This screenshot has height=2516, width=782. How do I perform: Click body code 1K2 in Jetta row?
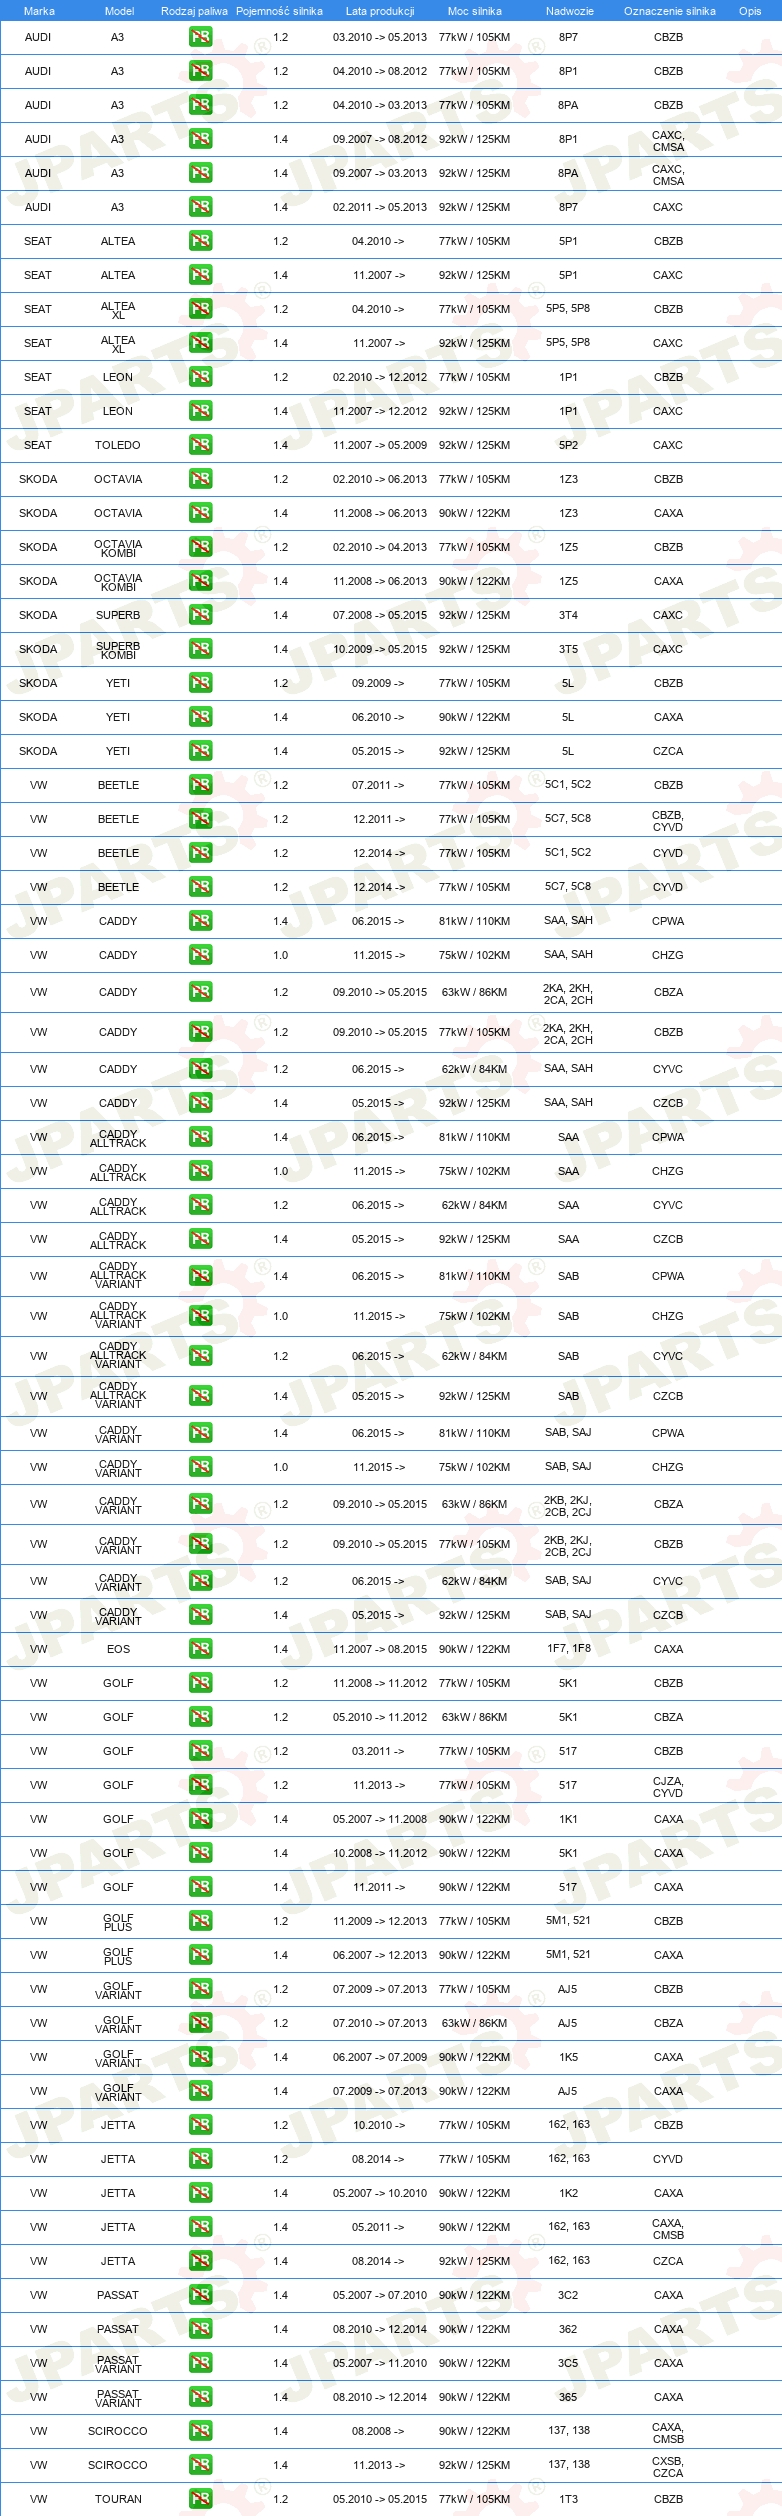pos(568,2193)
